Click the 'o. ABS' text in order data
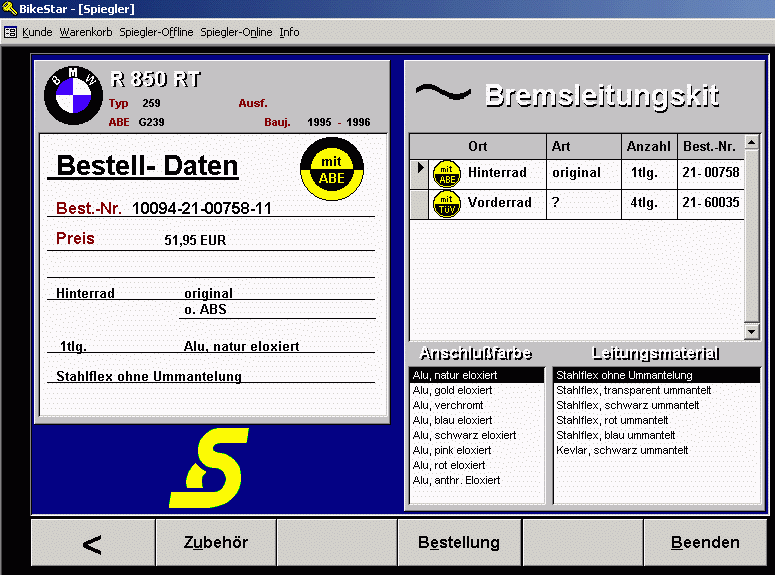 [205, 310]
